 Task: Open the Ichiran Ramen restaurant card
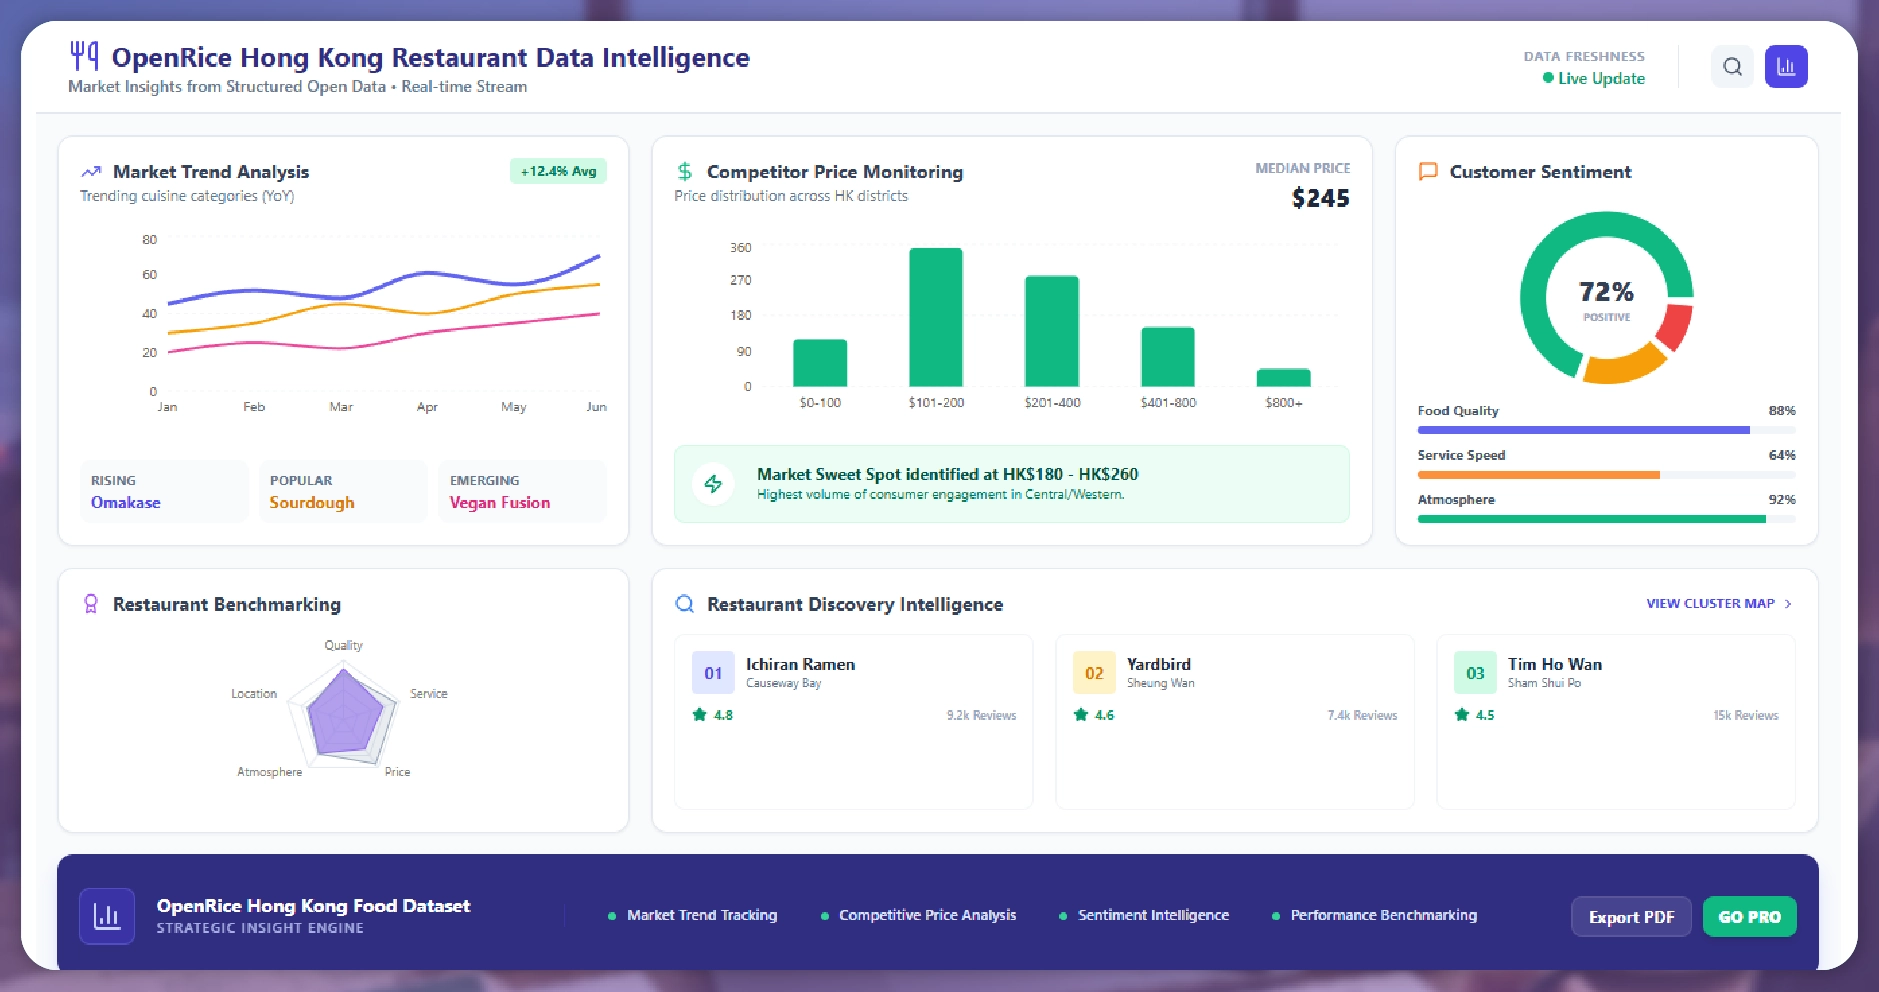click(x=853, y=720)
